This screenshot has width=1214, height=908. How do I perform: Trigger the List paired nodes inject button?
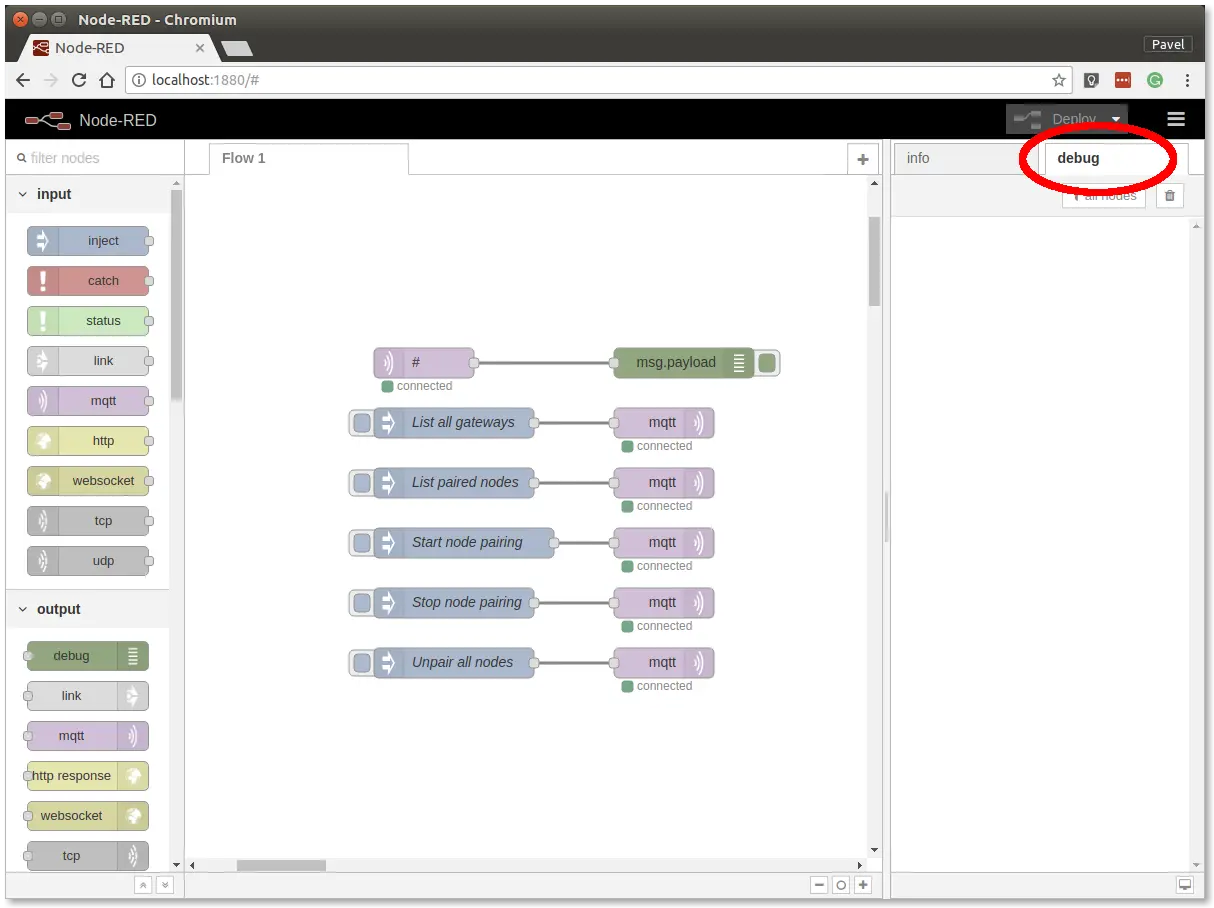[361, 483]
